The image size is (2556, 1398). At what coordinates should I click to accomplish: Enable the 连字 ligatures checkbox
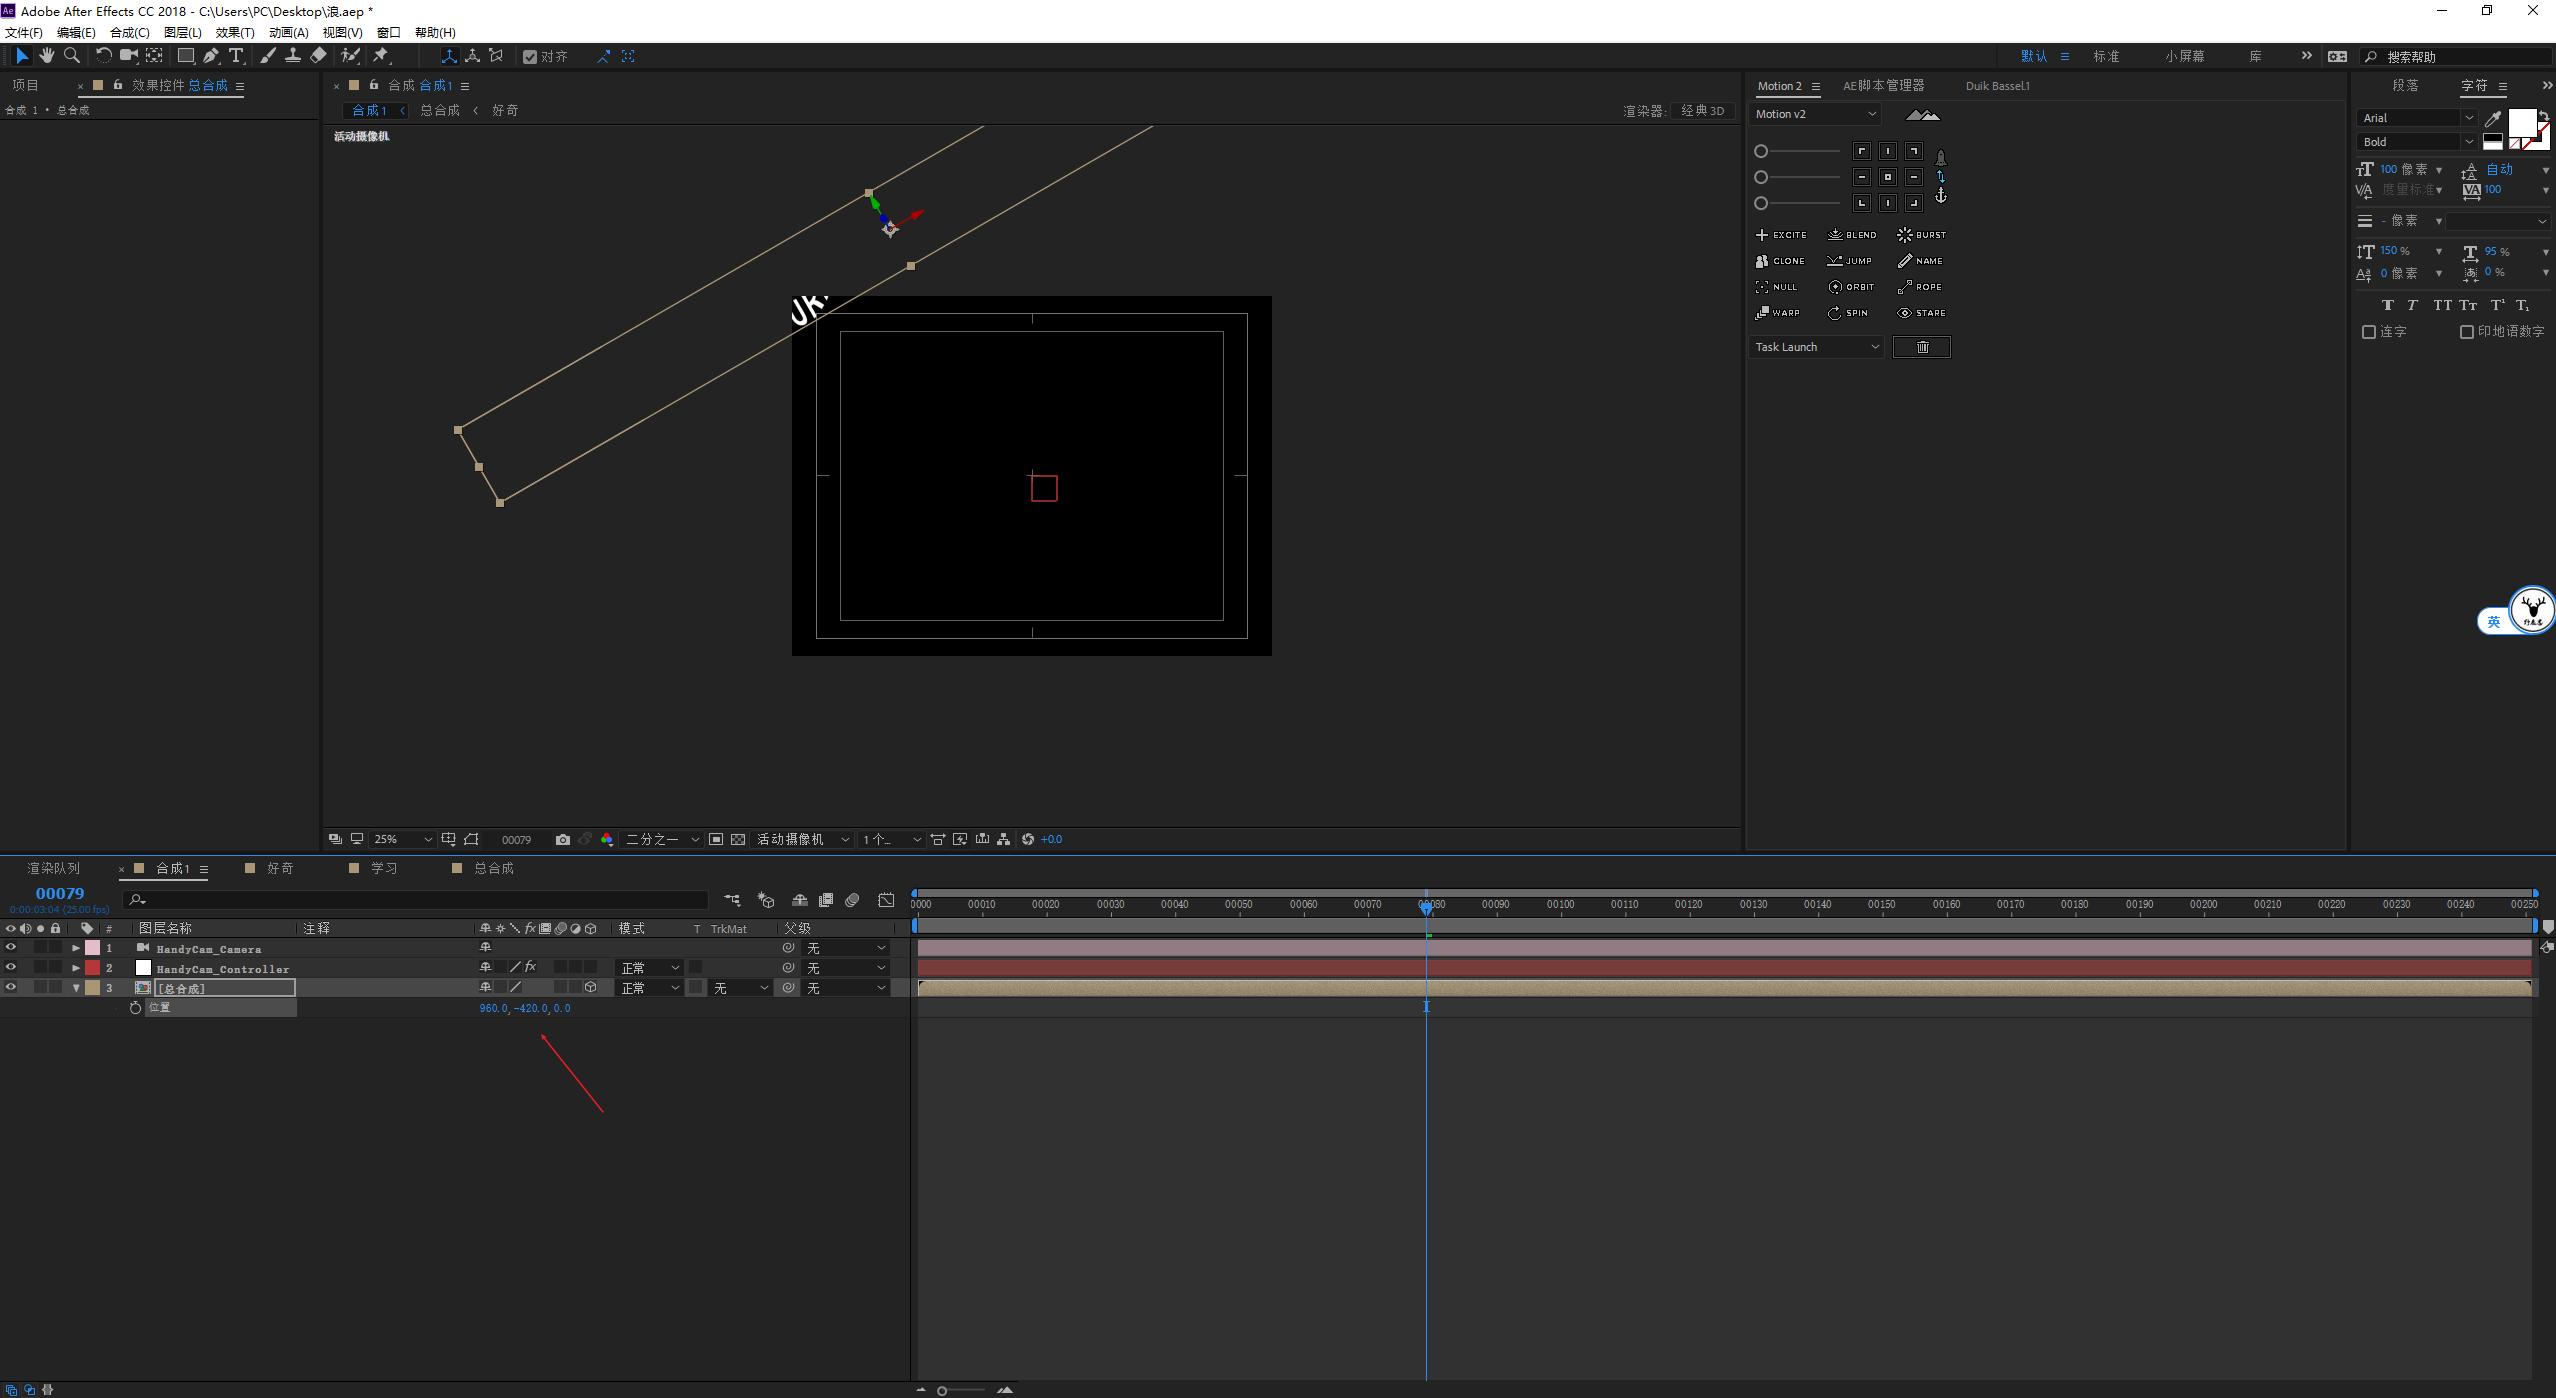click(x=2369, y=332)
